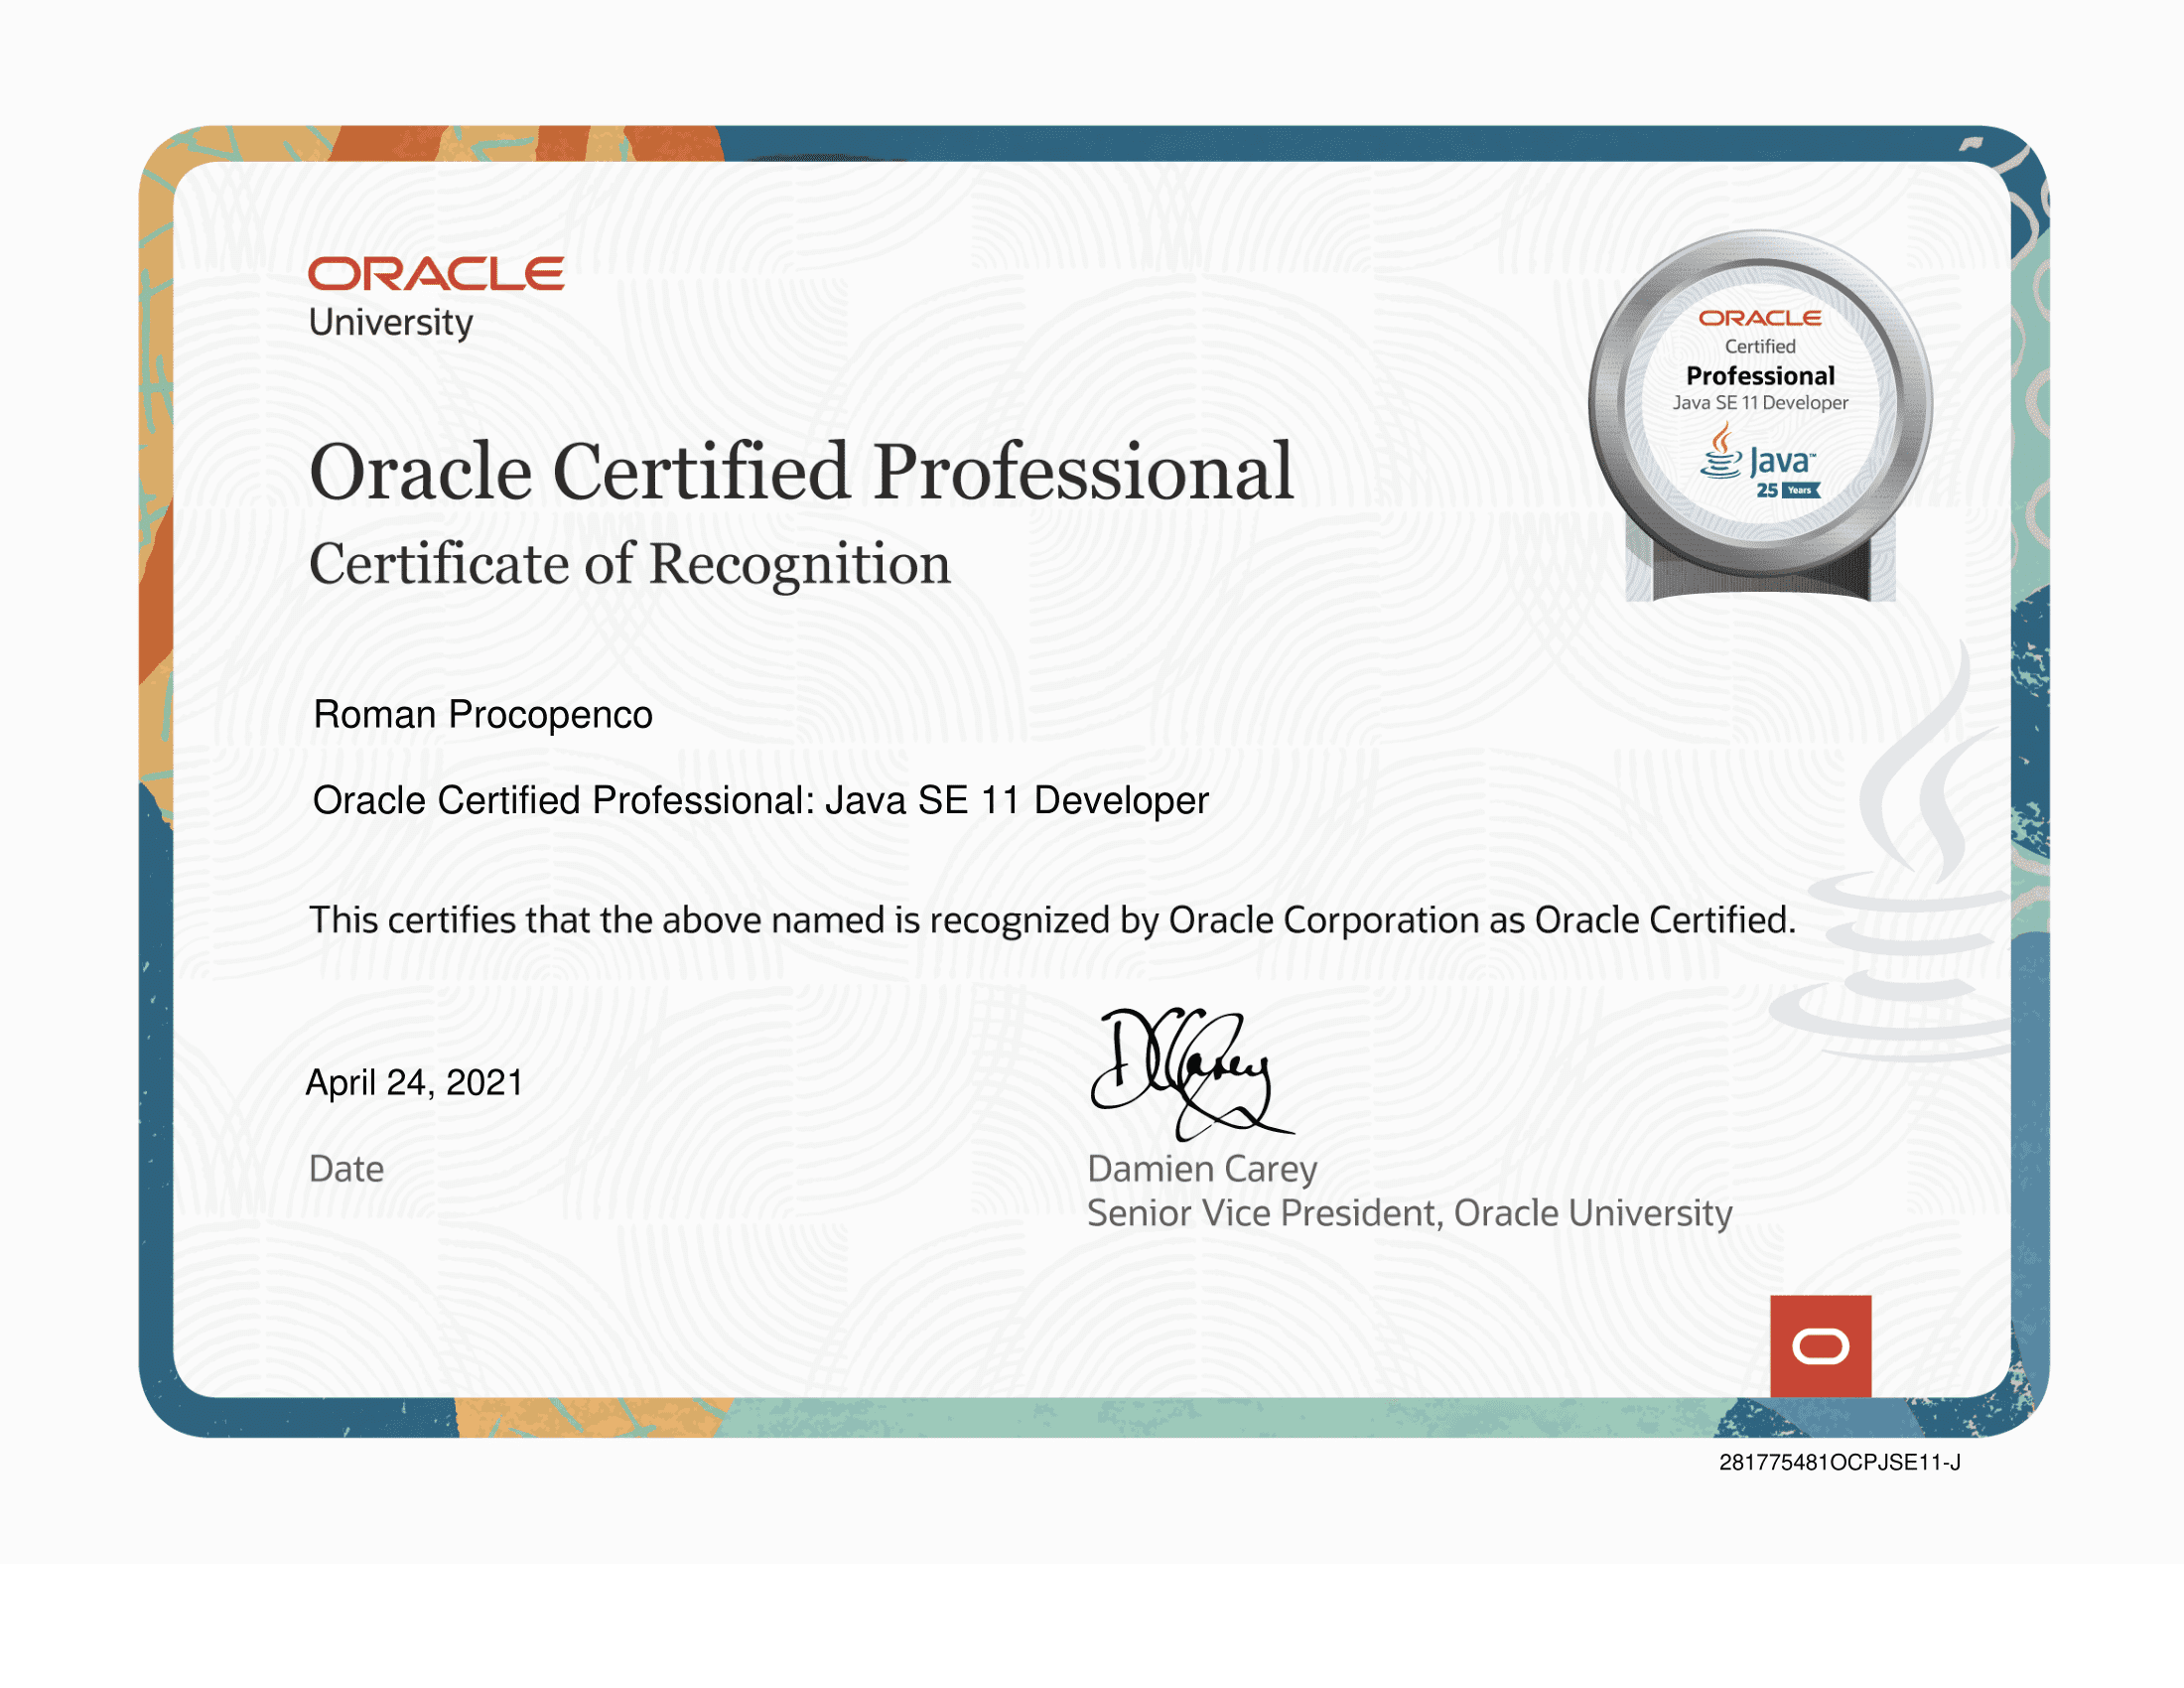Click the '25 Years' label in the badge
Screen dimensions: 2184x1688
click(x=1788, y=490)
